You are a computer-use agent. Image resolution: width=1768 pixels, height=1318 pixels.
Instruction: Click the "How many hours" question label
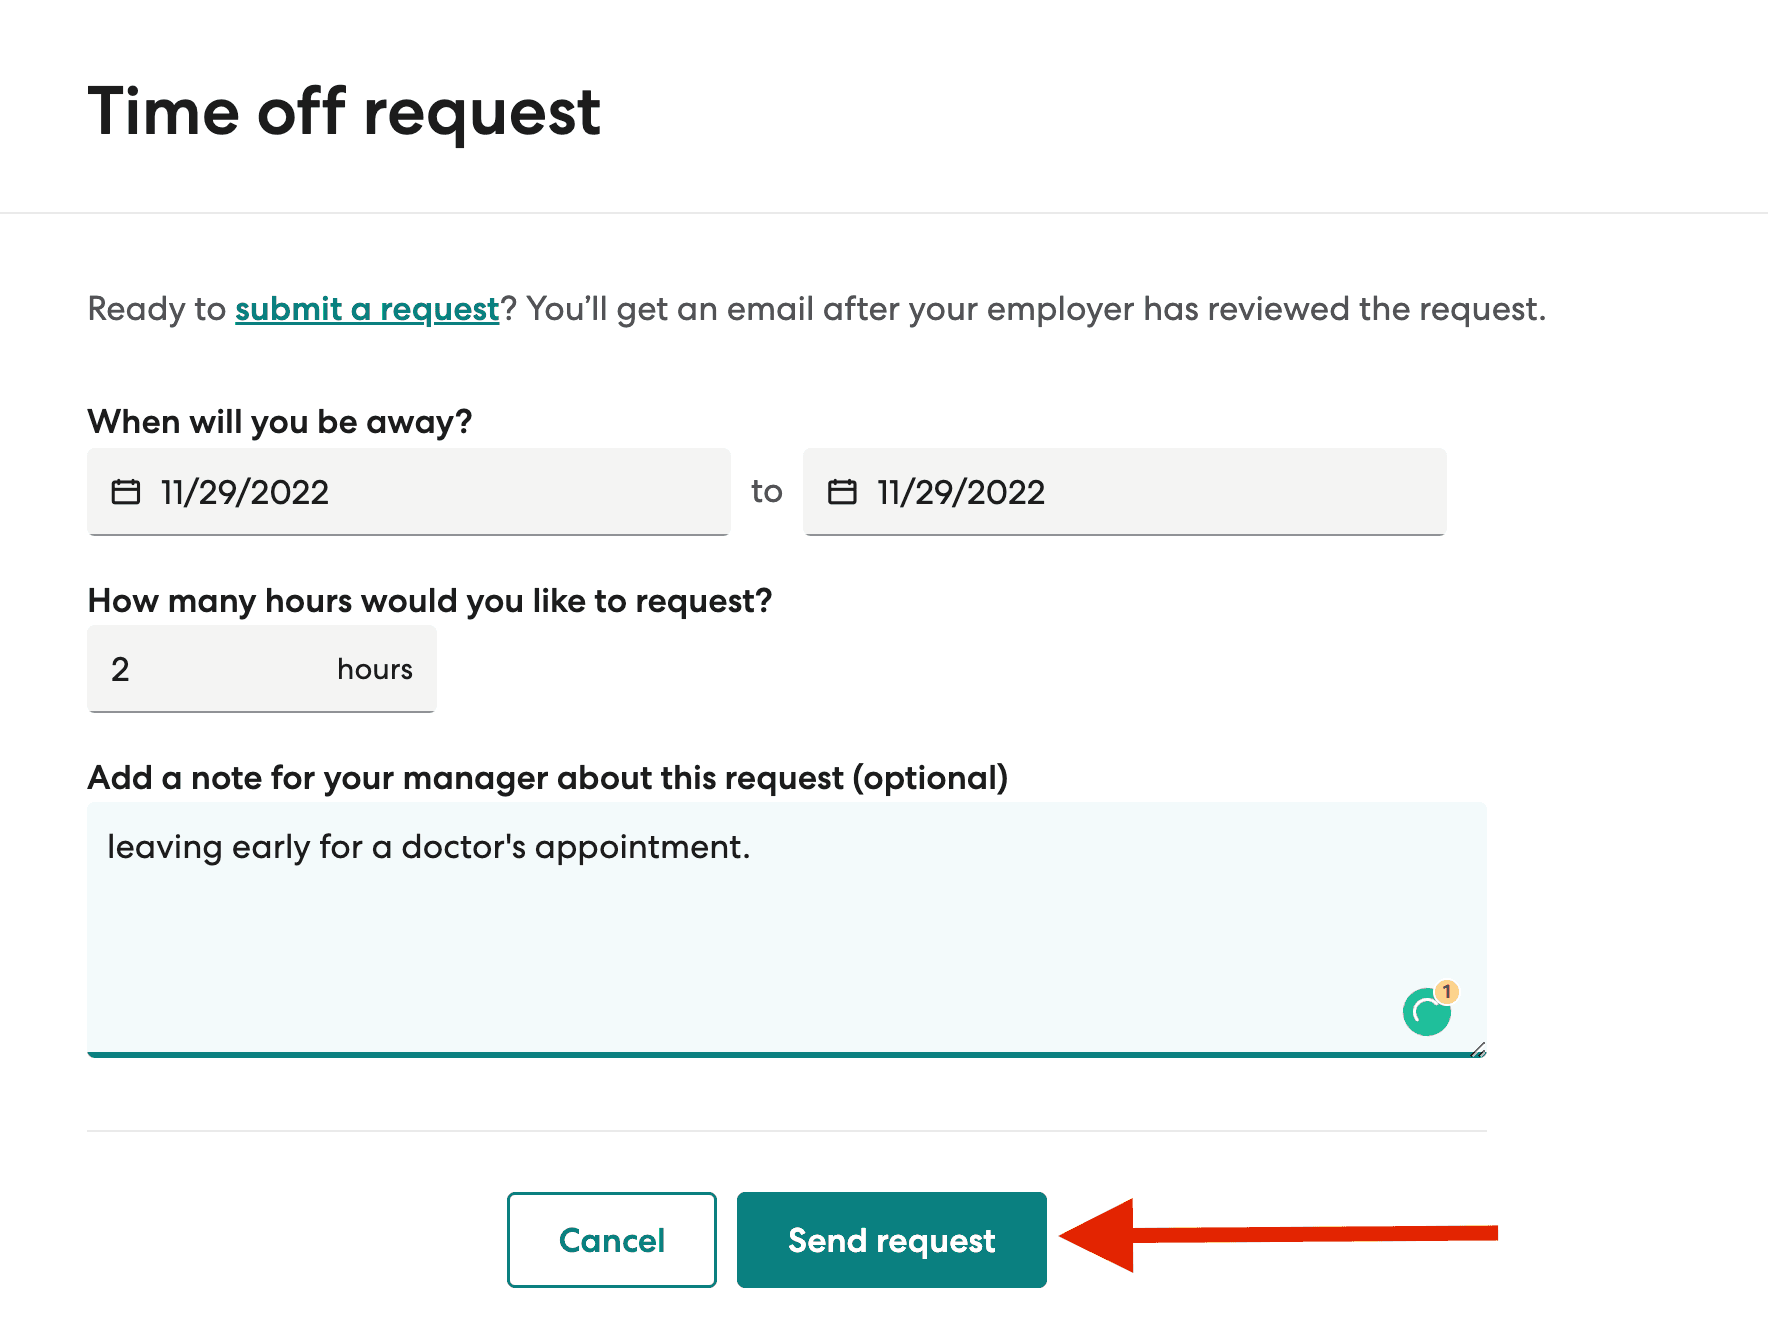(430, 601)
